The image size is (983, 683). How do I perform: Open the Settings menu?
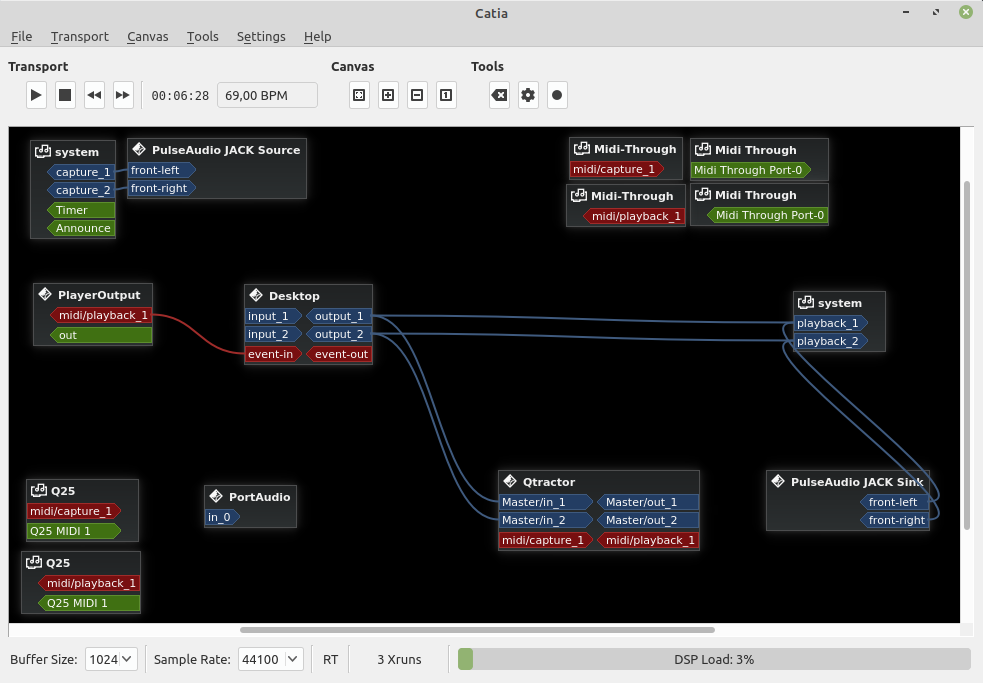pos(261,36)
